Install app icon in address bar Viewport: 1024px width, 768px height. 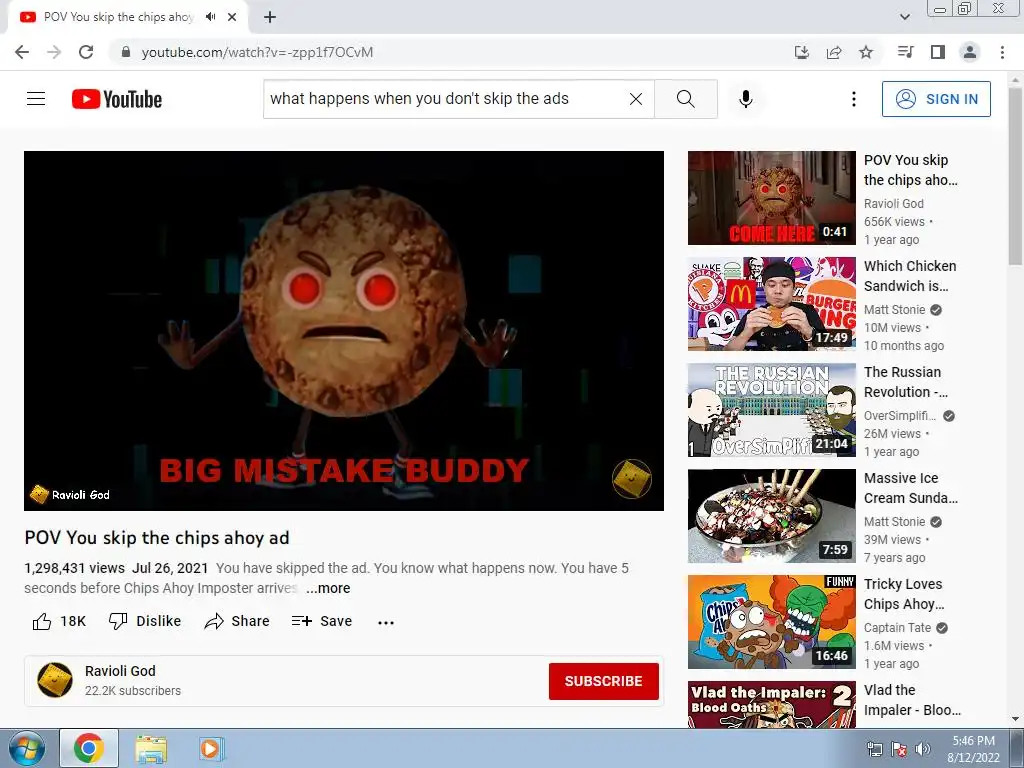(802, 52)
